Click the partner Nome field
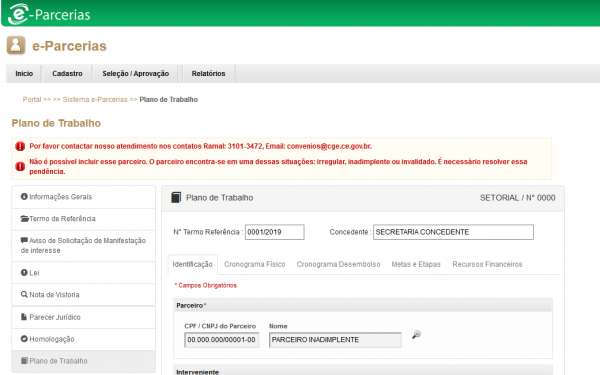 335,340
